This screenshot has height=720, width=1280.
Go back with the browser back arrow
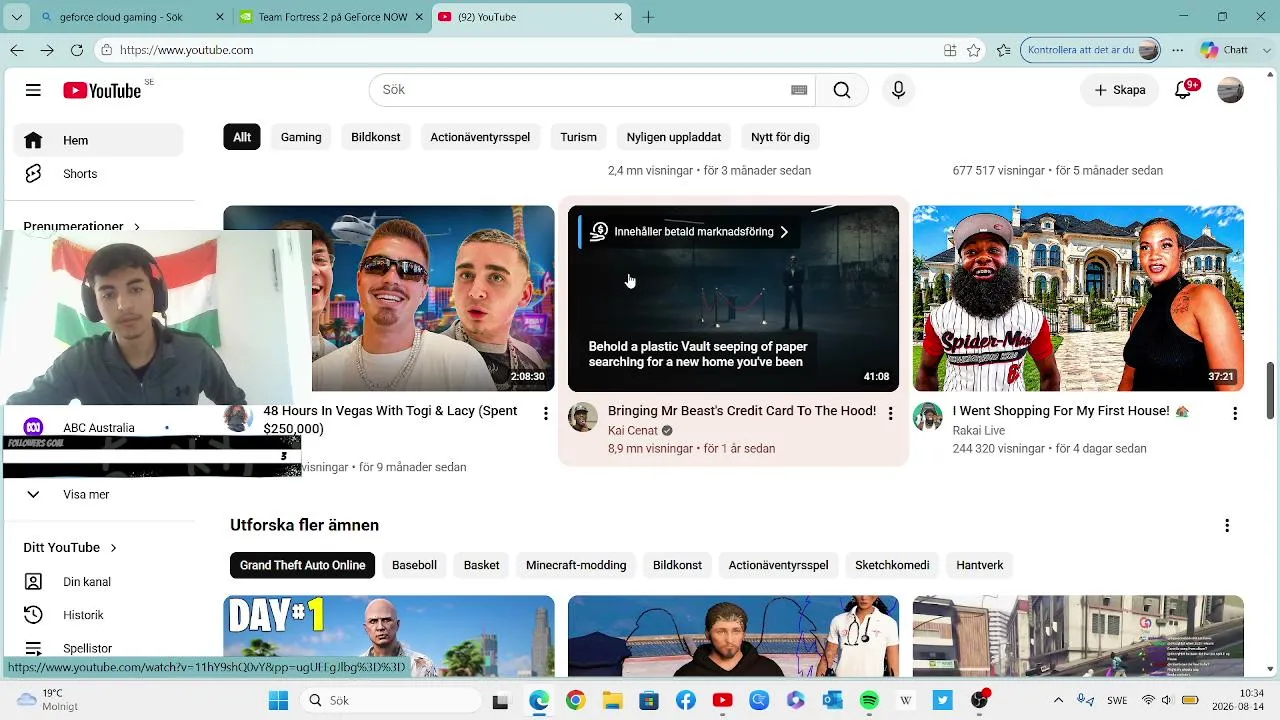coord(17,50)
